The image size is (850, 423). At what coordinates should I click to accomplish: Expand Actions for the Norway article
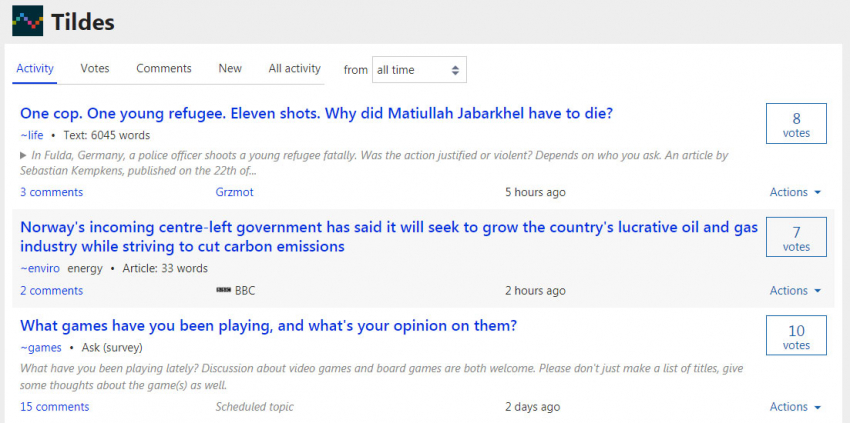795,291
